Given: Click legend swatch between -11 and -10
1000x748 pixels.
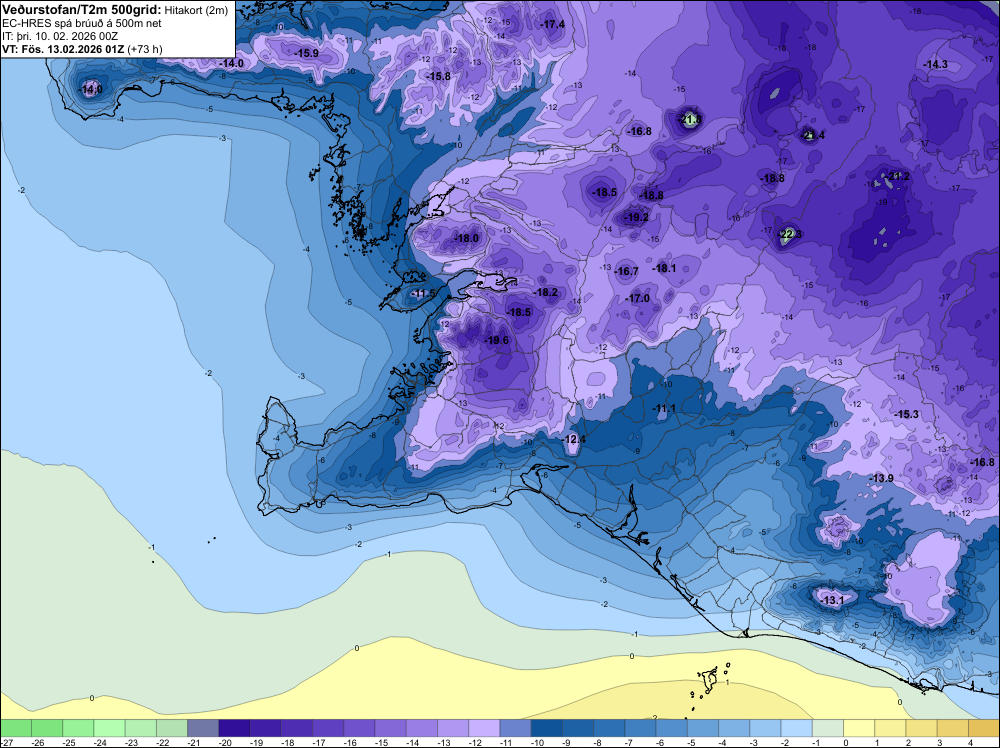Looking at the screenshot, I should [515, 728].
